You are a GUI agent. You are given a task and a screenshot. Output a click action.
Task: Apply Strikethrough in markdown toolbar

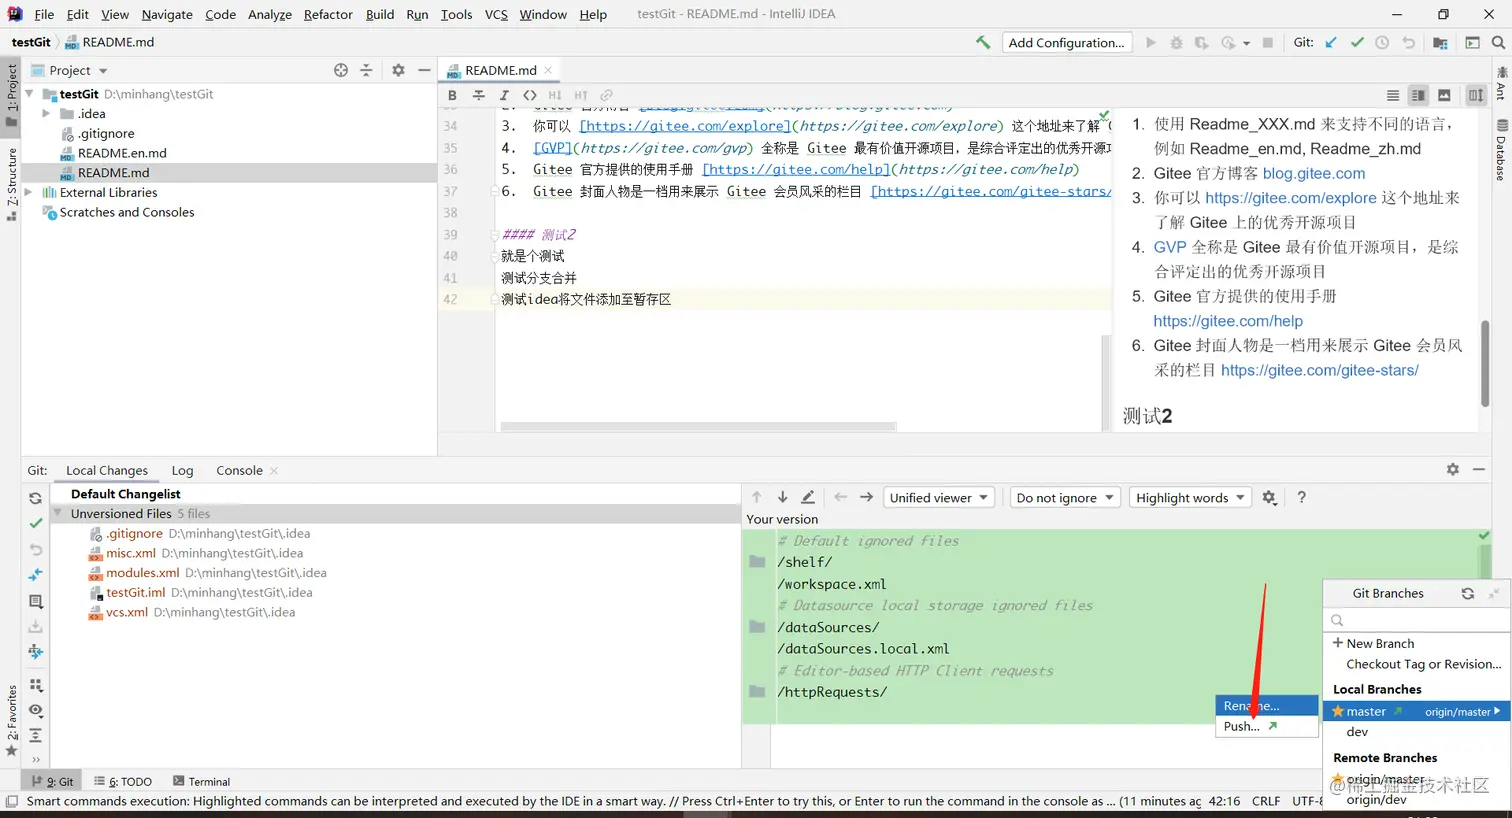(x=478, y=95)
